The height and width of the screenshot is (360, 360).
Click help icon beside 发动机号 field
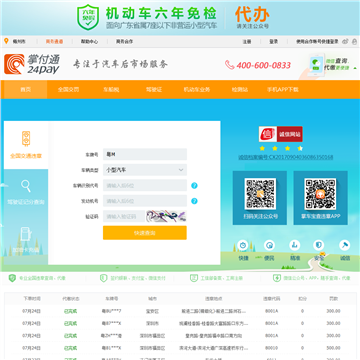pos(194,201)
